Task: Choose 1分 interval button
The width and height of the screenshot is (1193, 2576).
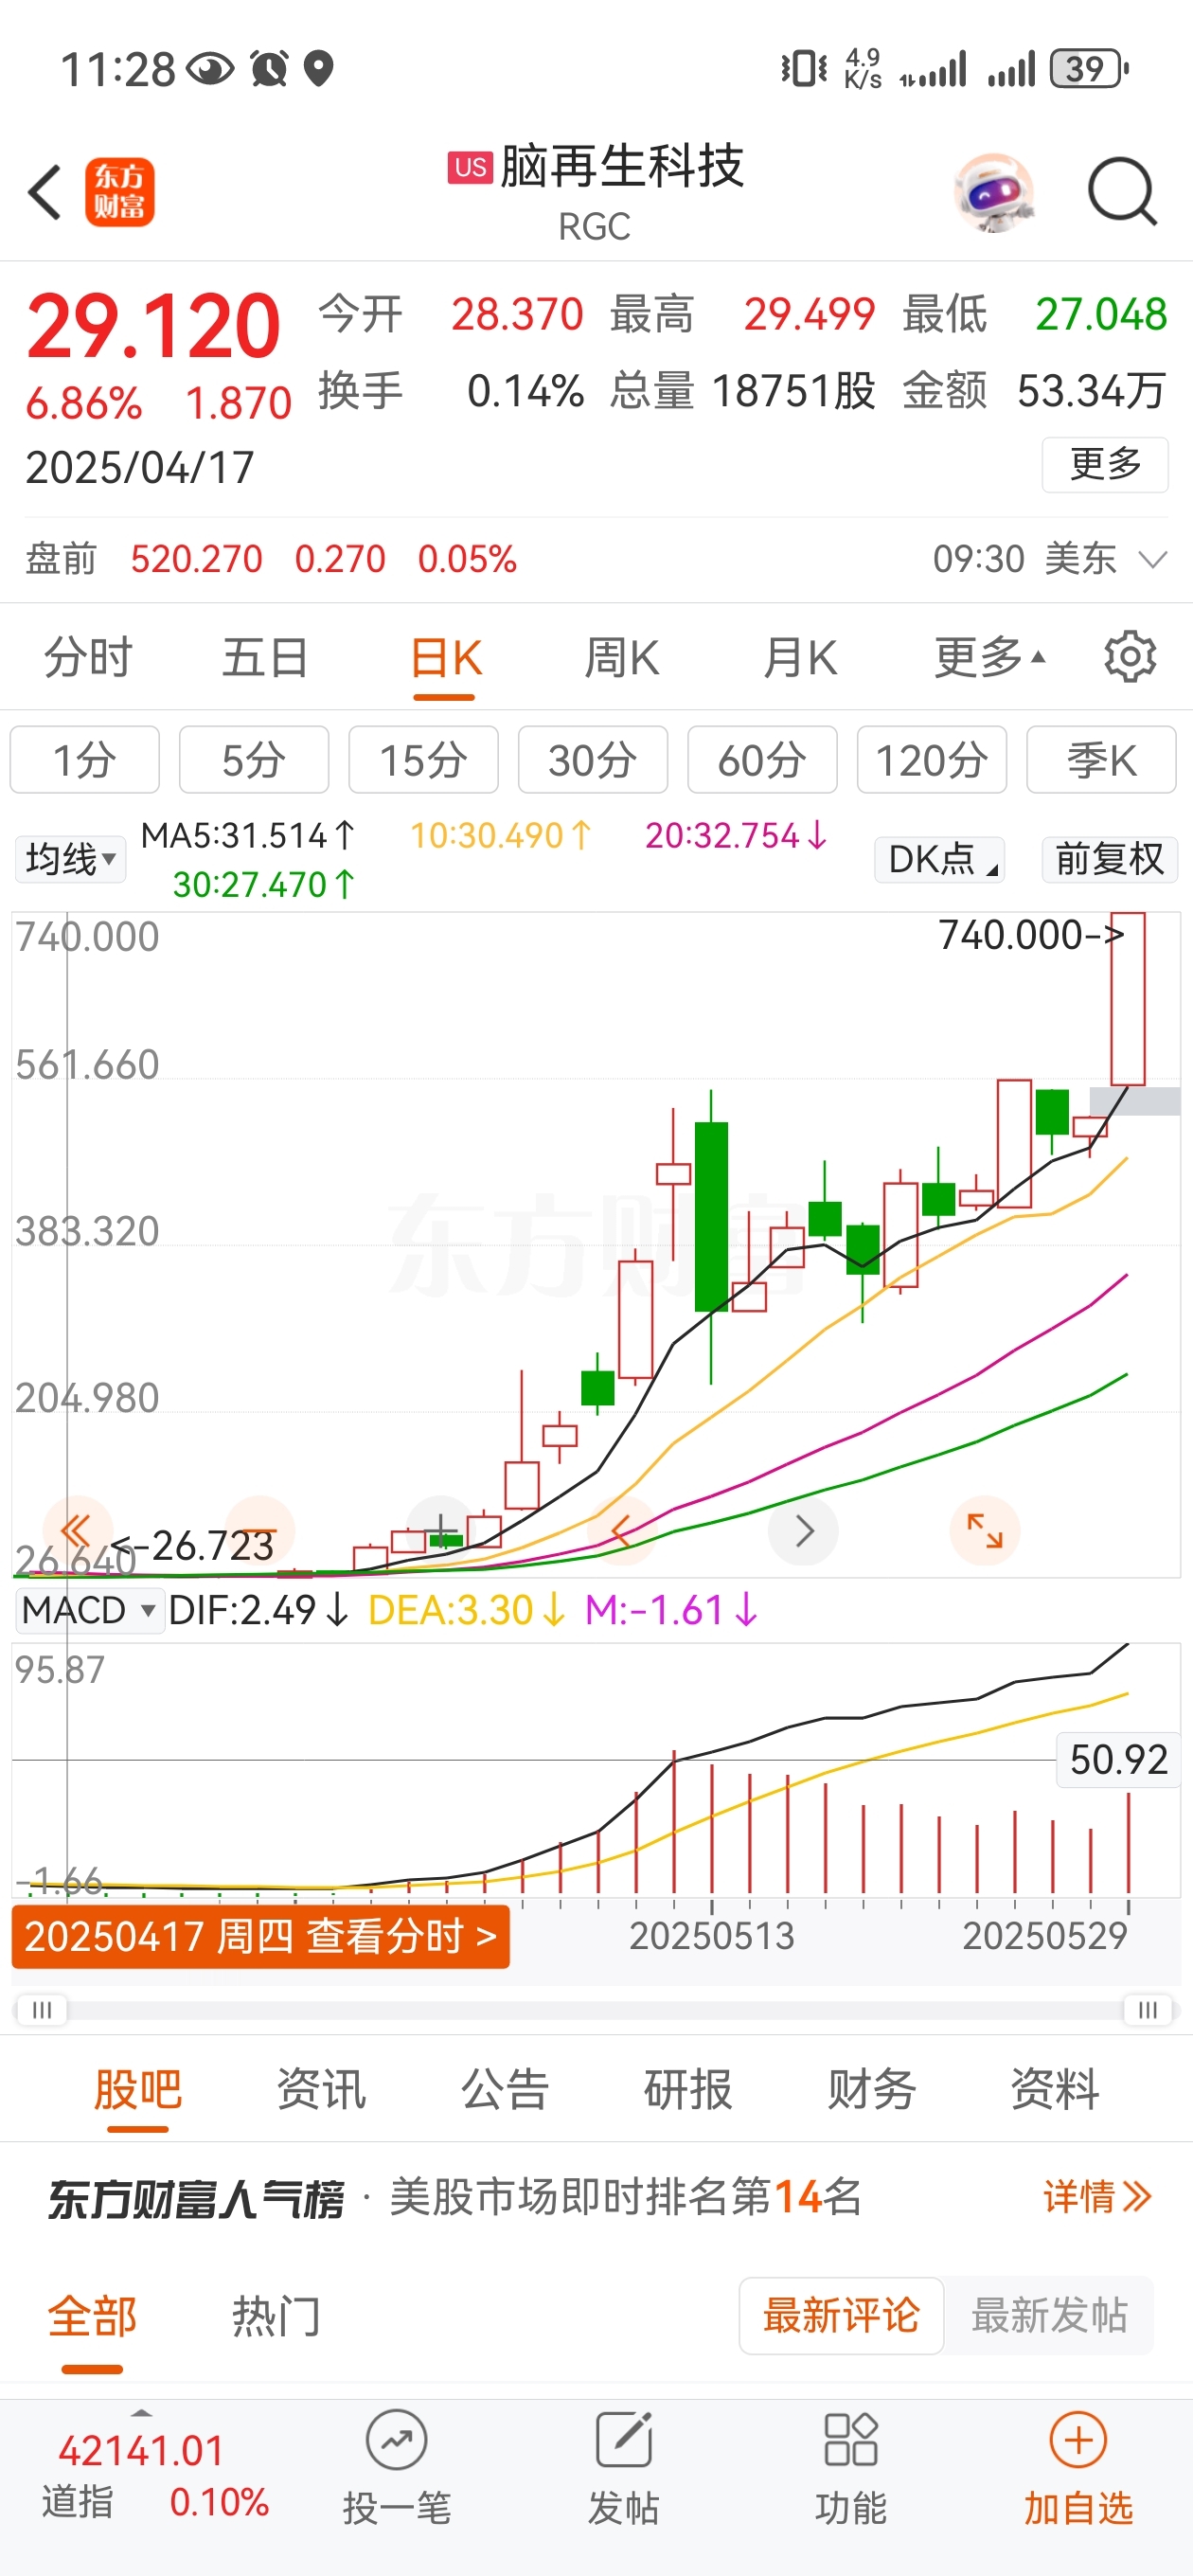Action: click(x=85, y=760)
